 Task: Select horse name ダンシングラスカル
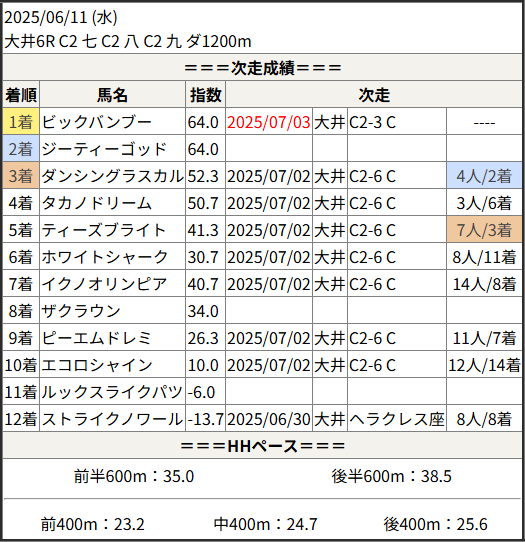click(113, 176)
